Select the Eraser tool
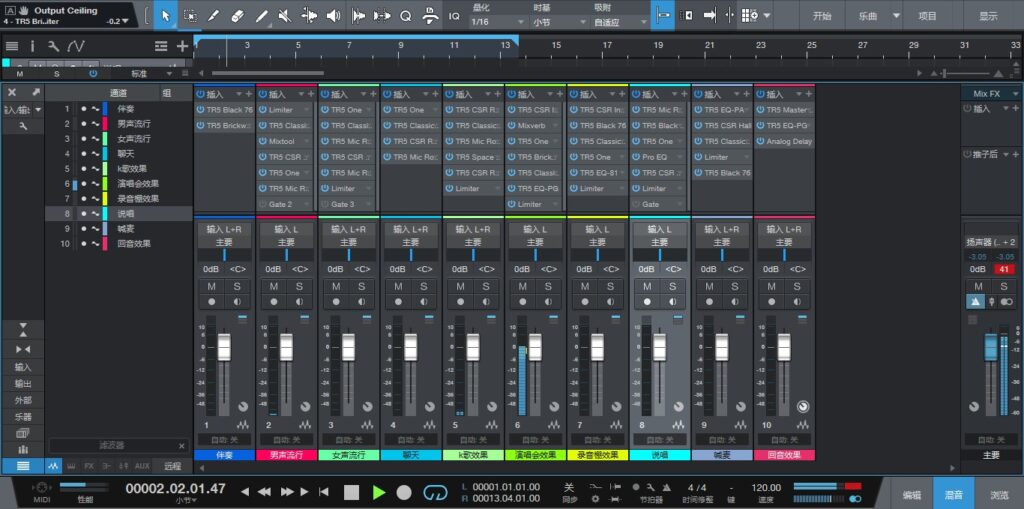Image resolution: width=1024 pixels, height=509 pixels. (238, 16)
